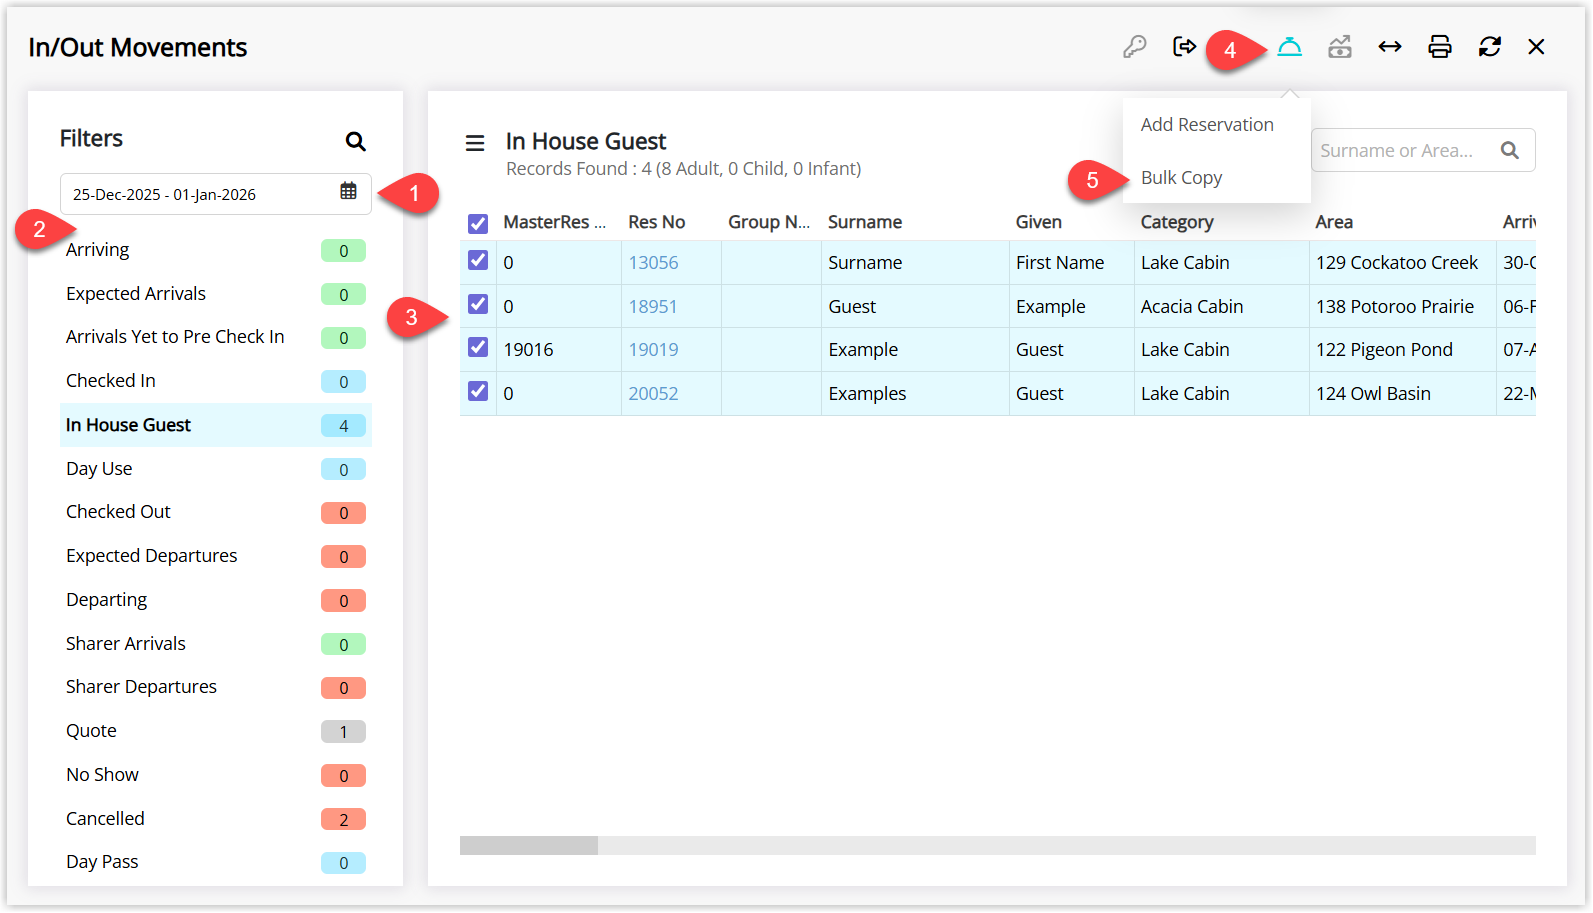This screenshot has width=1593, height=913.
Task: Sort by the Group N... column header
Action: (x=769, y=222)
